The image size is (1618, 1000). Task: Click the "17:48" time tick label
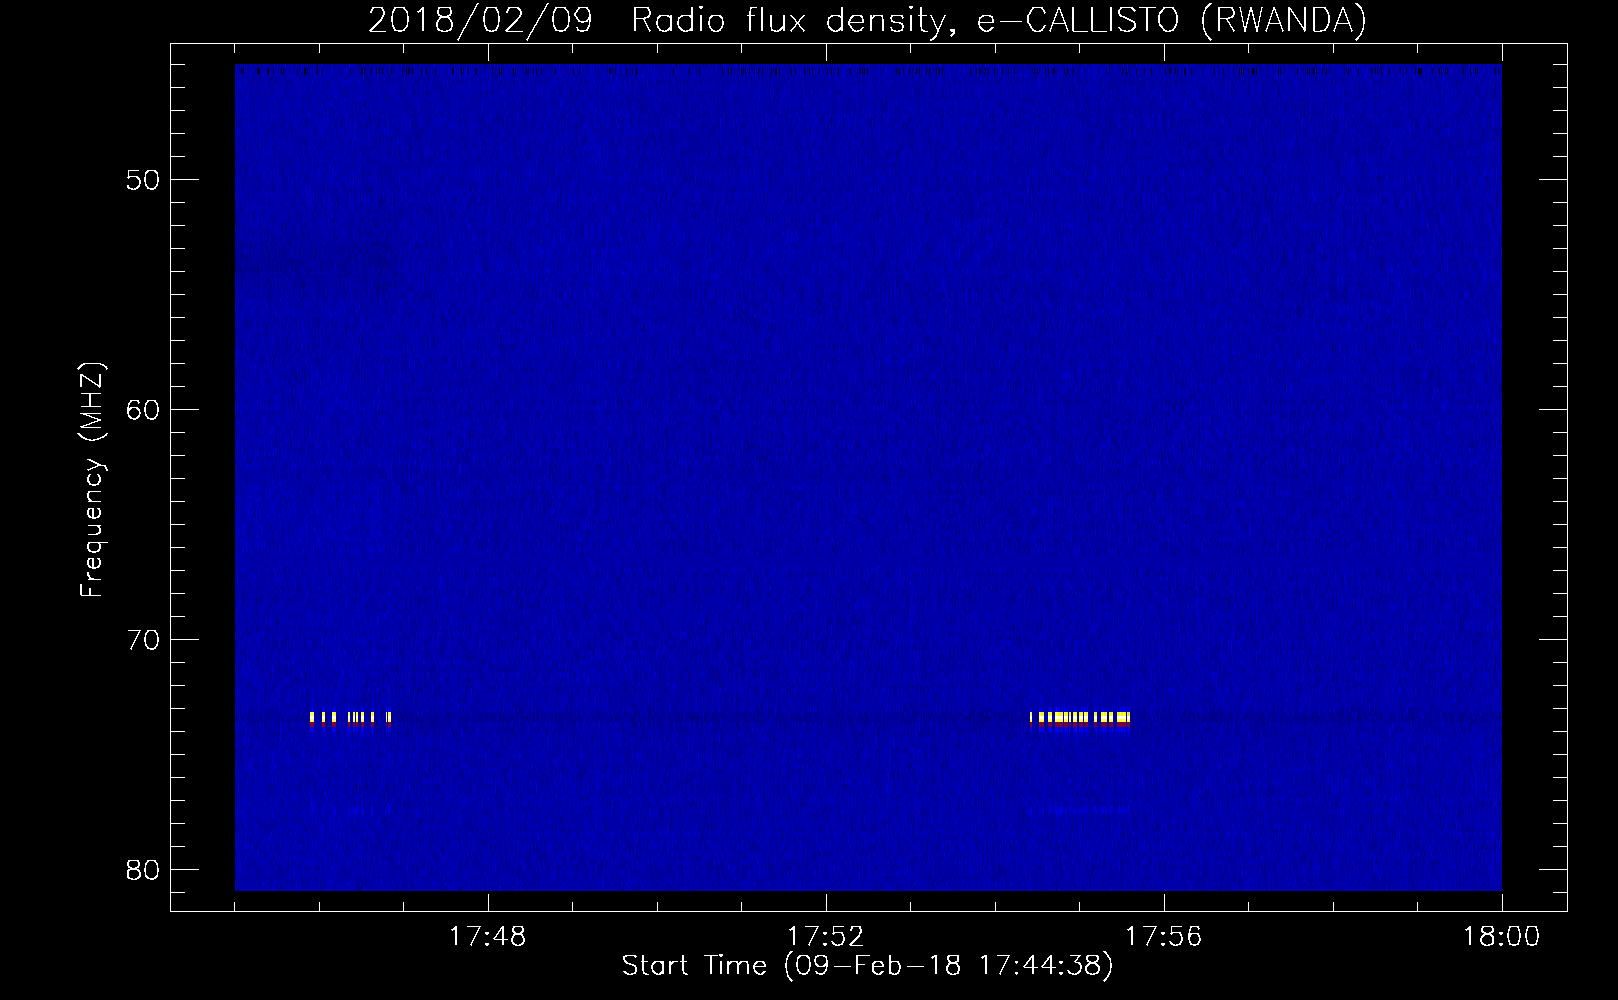point(487,936)
